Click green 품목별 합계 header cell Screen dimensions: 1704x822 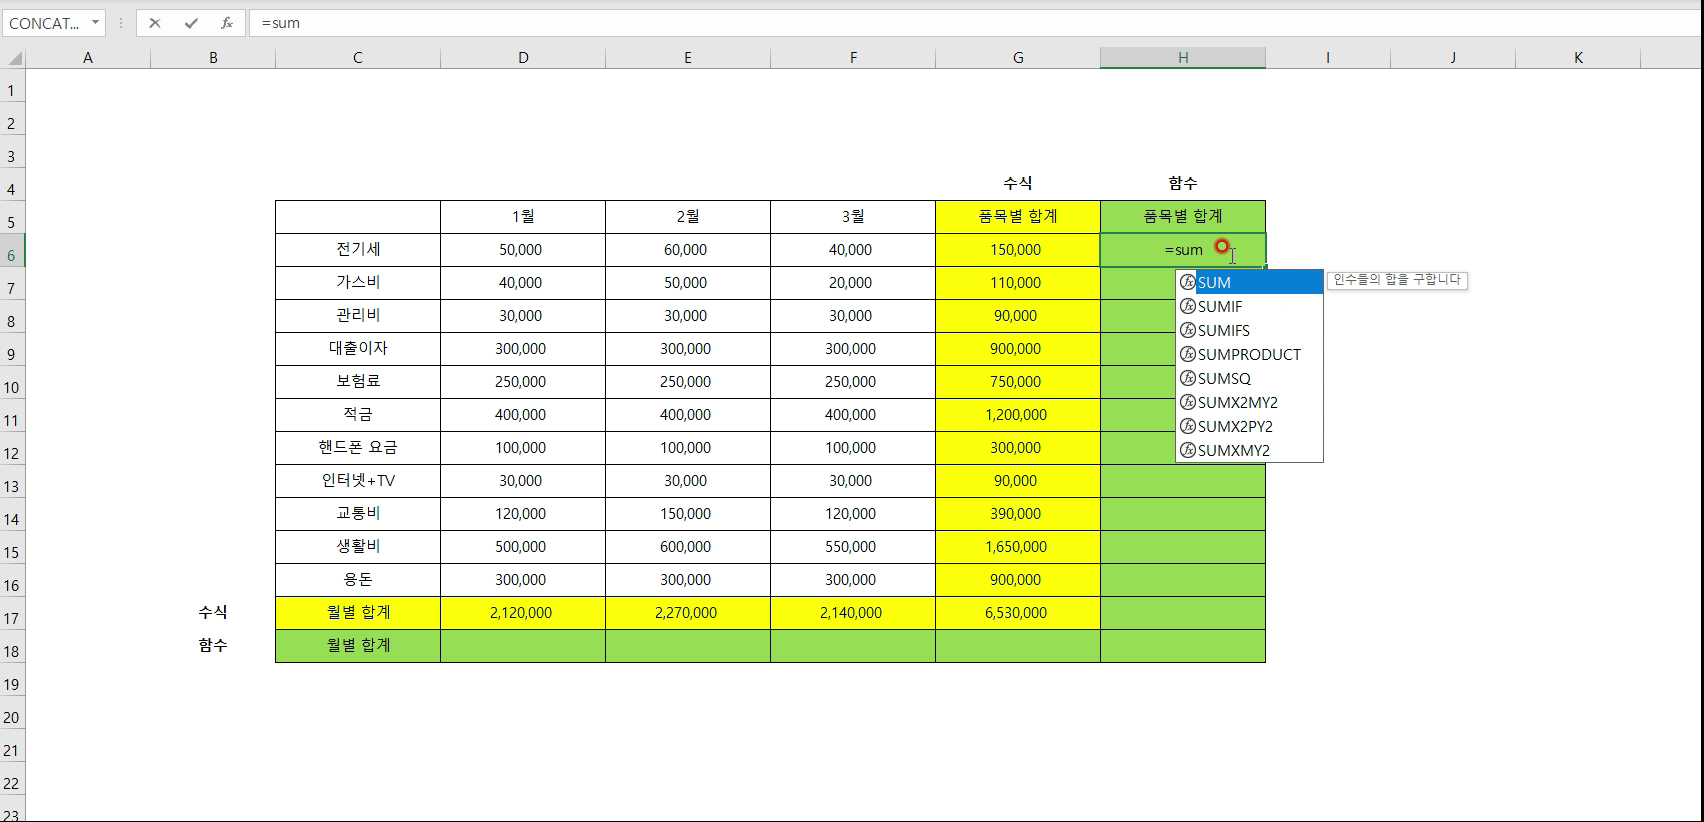[1183, 217]
